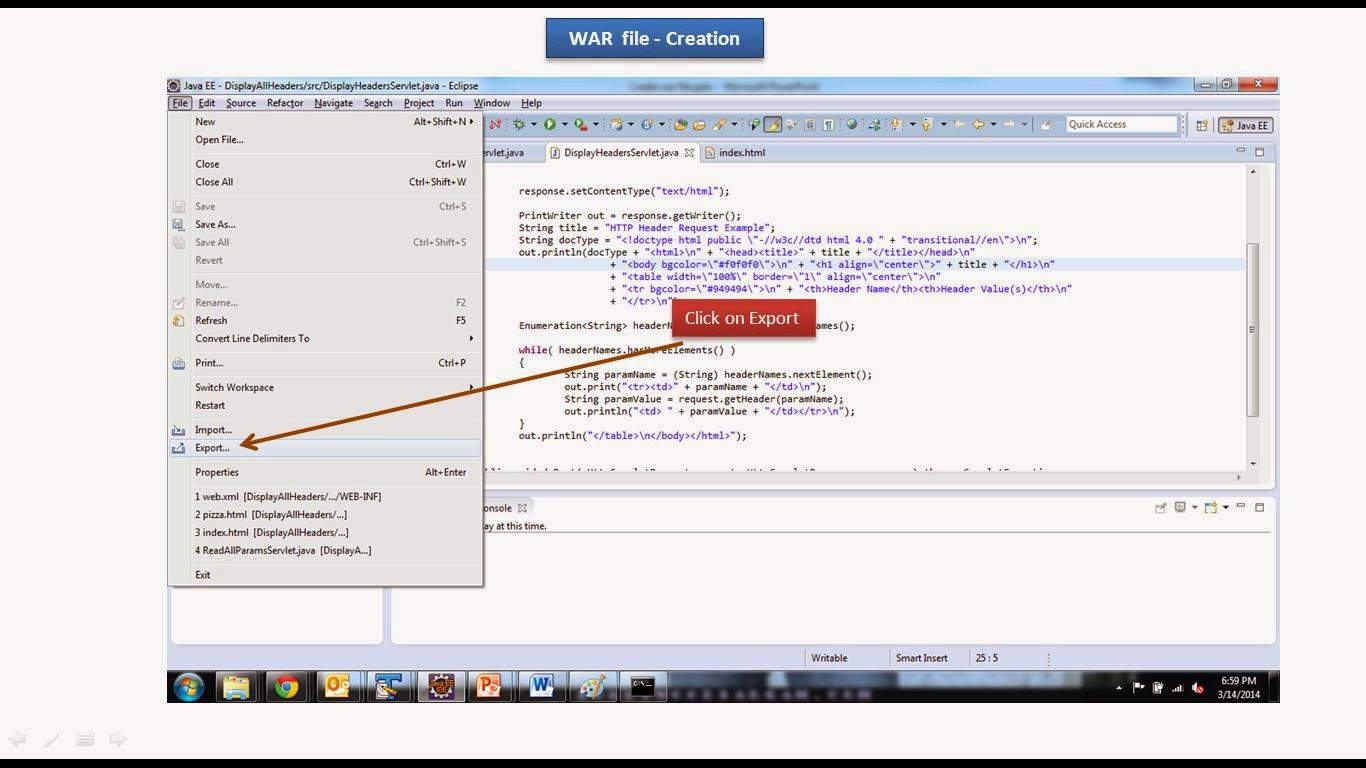Select Export in the File menu
This screenshot has height=768, width=1366.
212,447
